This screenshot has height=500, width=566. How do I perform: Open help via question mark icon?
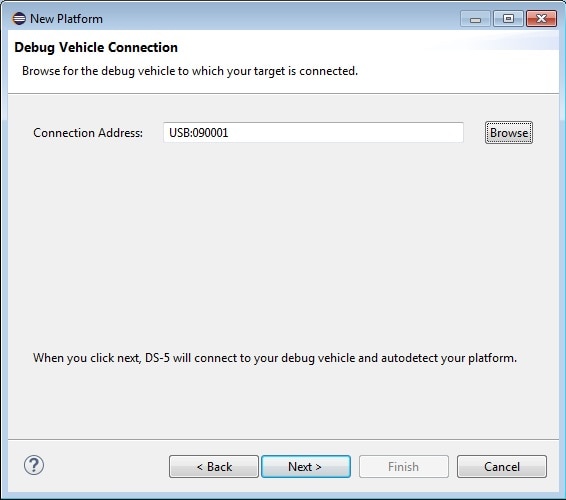pos(34,465)
